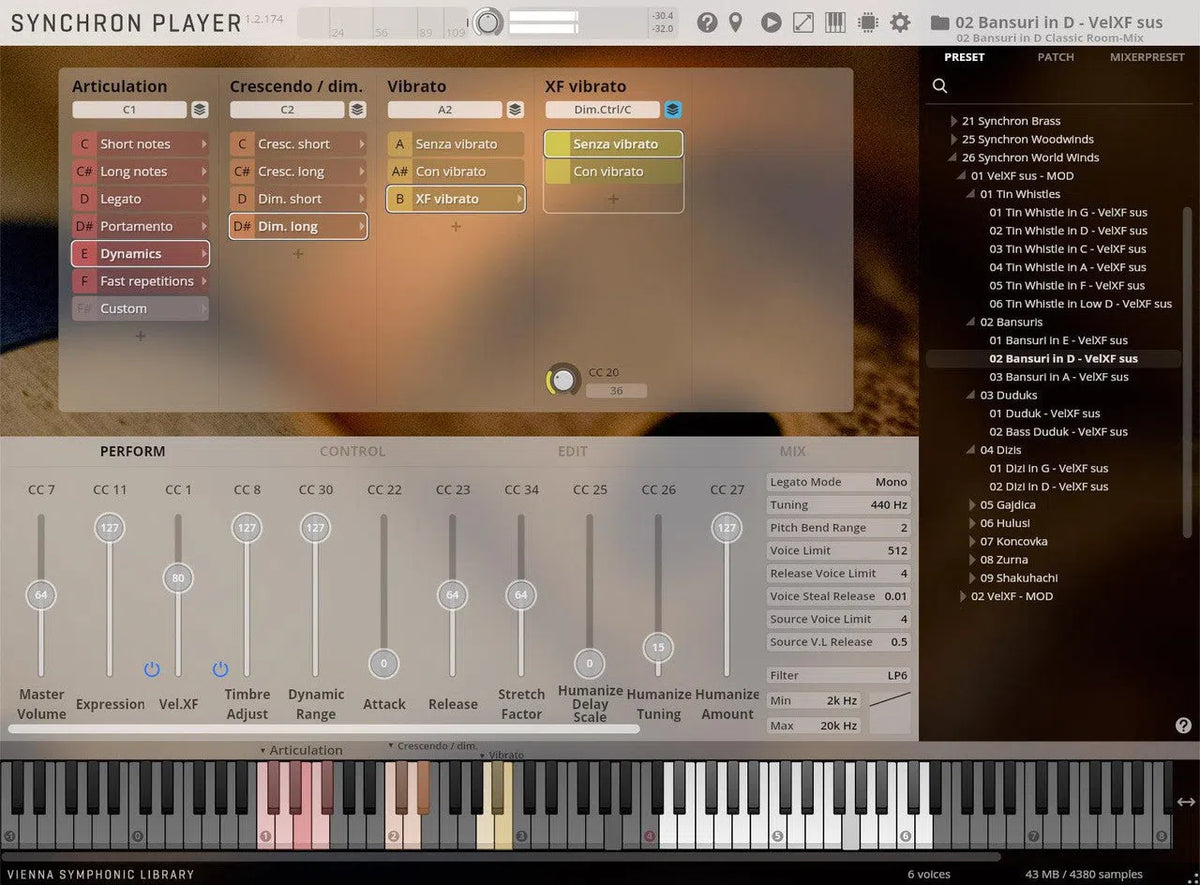Switch to the MIX tab
Screen dimensions: 1200x885
(x=792, y=451)
